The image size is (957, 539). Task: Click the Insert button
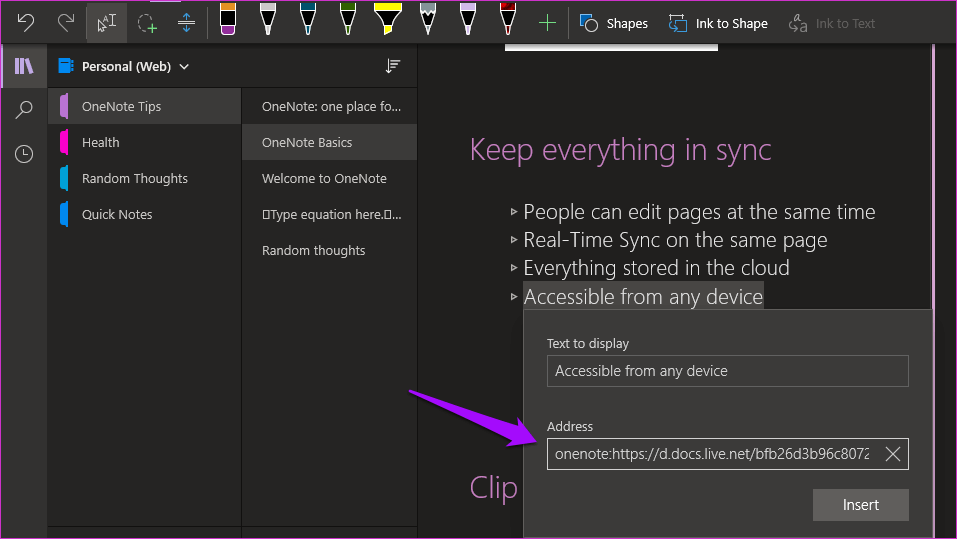[x=861, y=505]
